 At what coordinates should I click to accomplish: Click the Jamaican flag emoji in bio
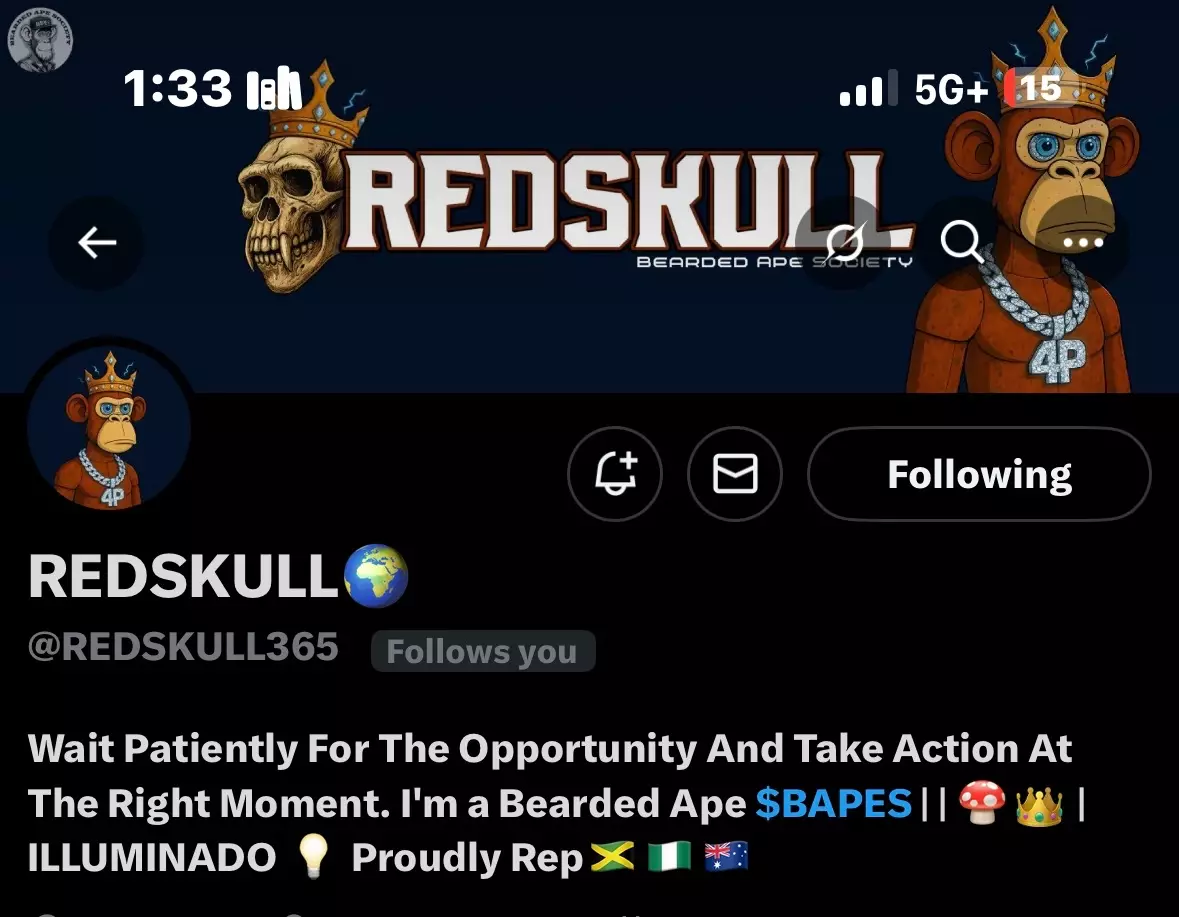point(612,857)
